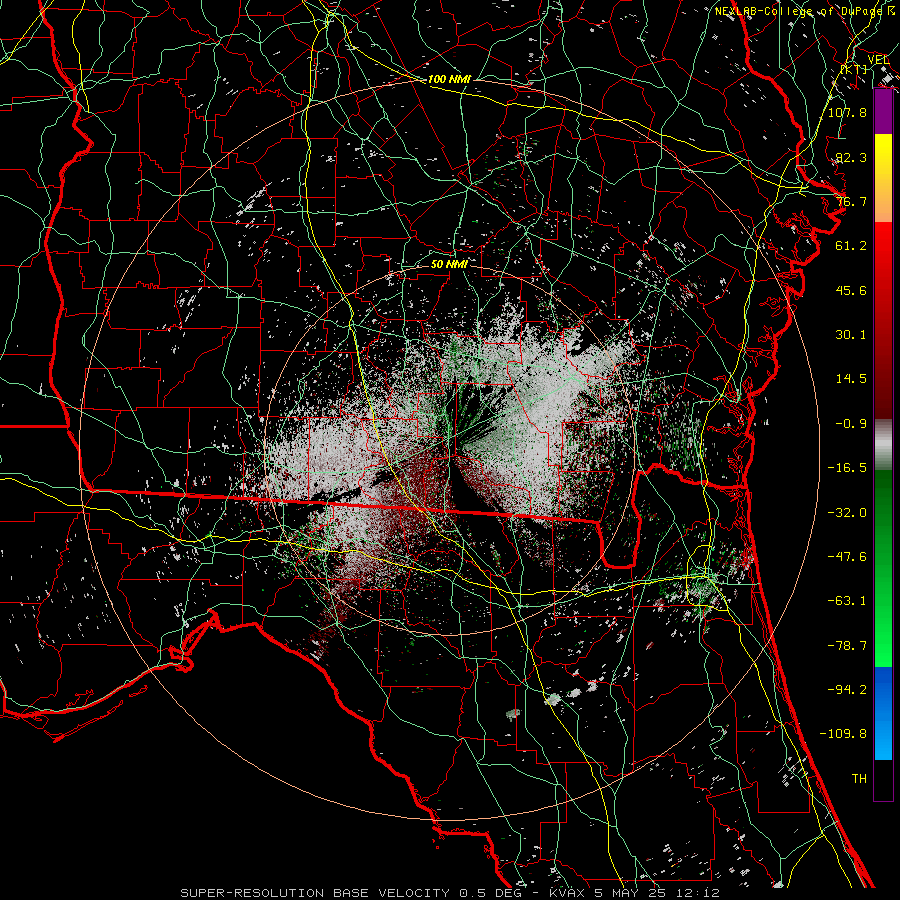Click the -0.9 velocity scale value
Image resolution: width=900 pixels, height=900 pixels.
[x=851, y=424]
